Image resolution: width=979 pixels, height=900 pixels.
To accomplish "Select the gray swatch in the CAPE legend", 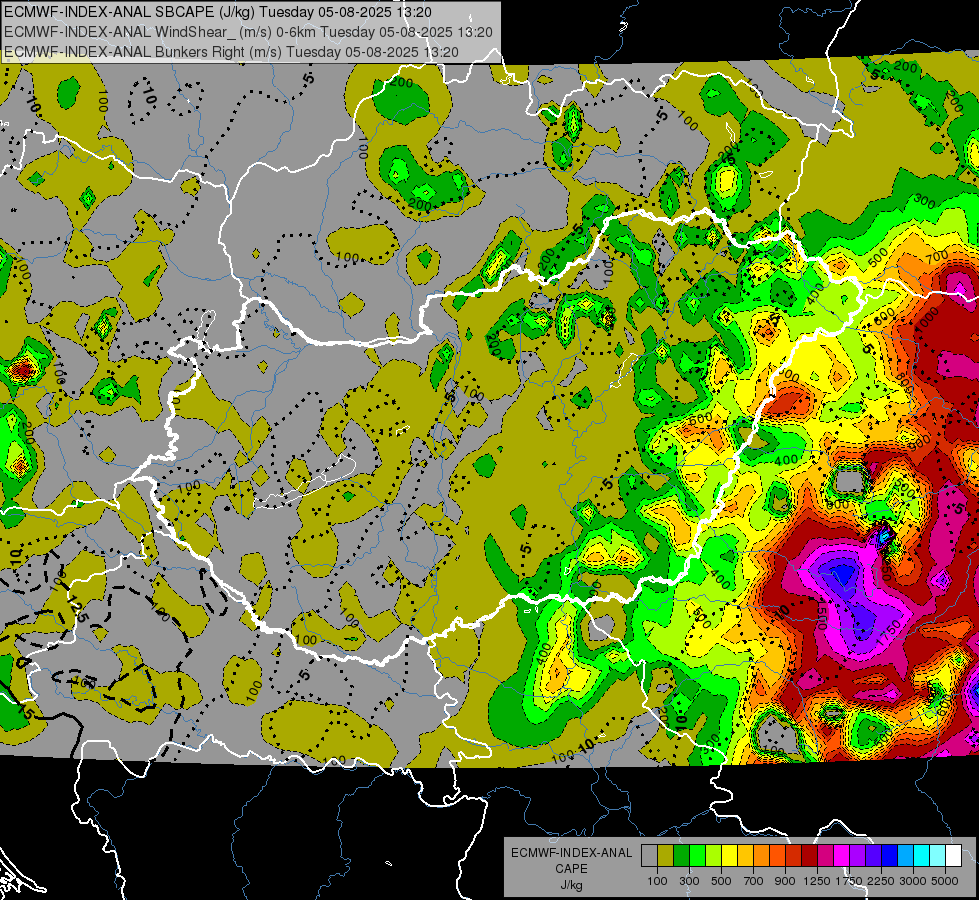I will [x=649, y=856].
